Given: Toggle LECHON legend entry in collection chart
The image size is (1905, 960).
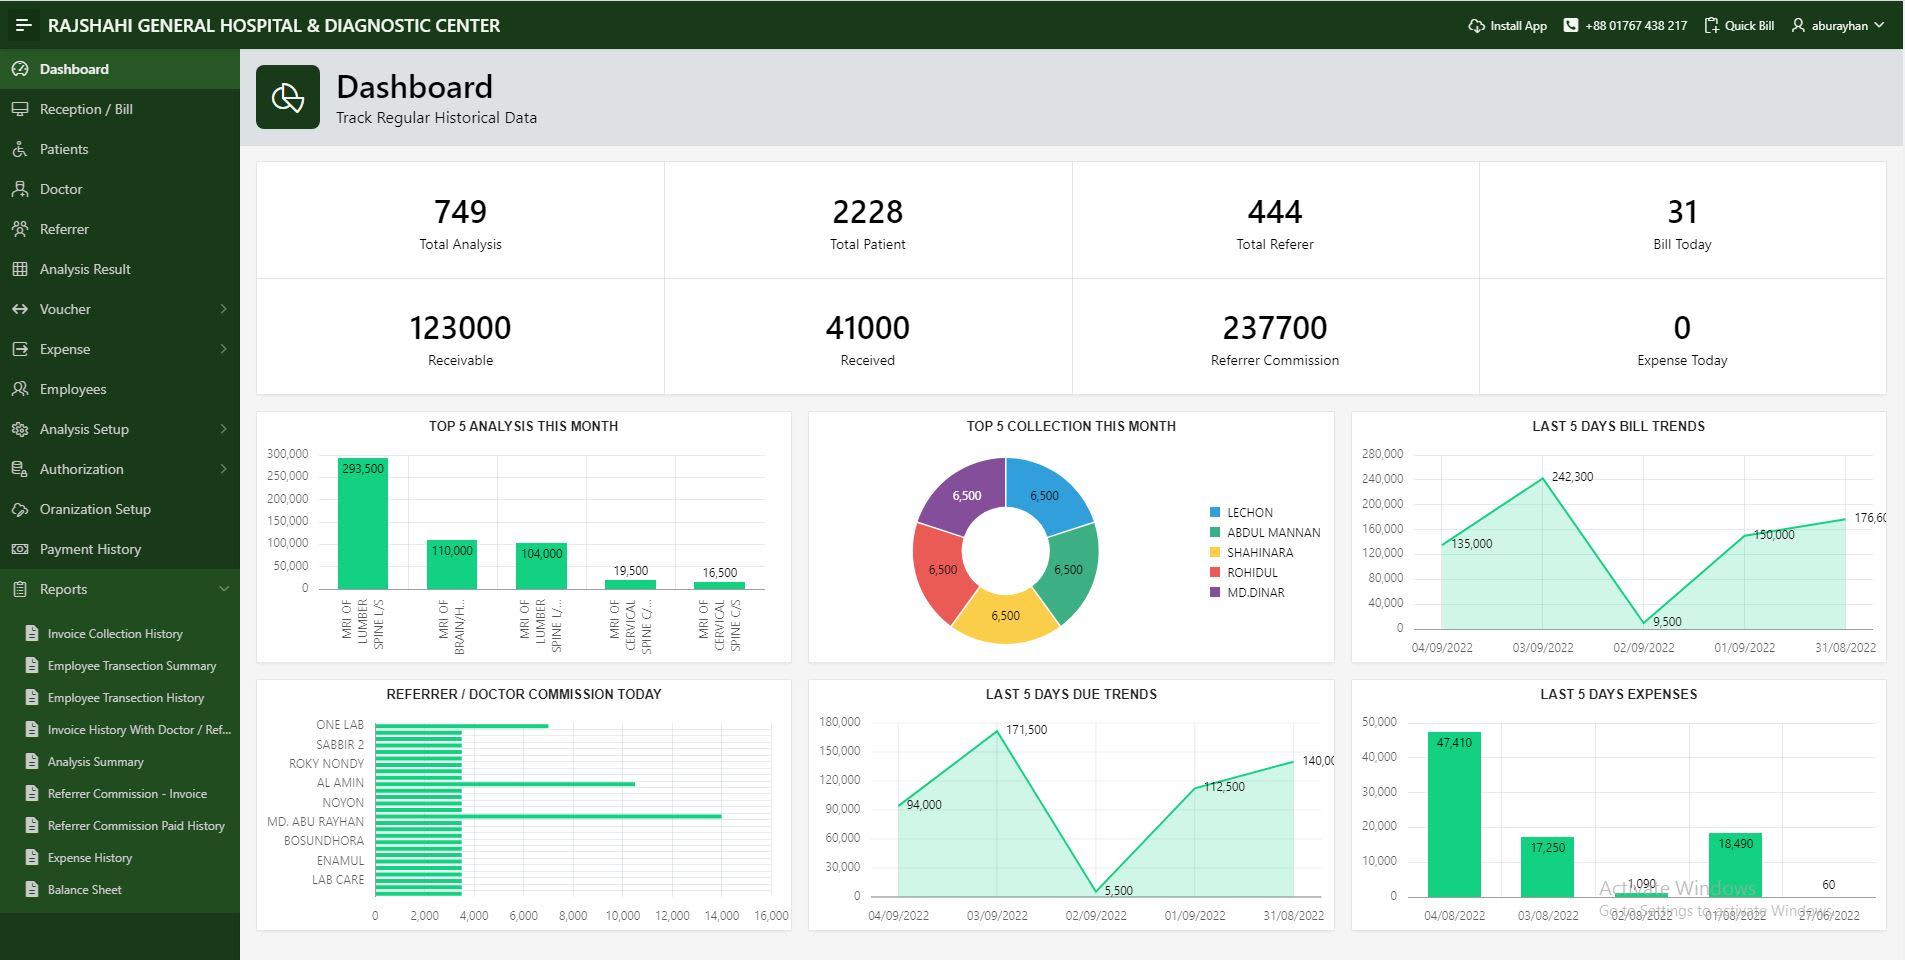Looking at the screenshot, I should 1249,512.
